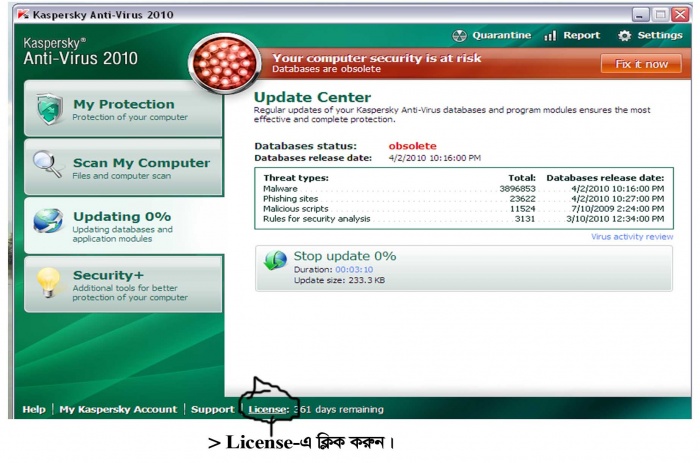700x463 pixels.
Task: Click the Phishing sites row
Action: [463, 199]
